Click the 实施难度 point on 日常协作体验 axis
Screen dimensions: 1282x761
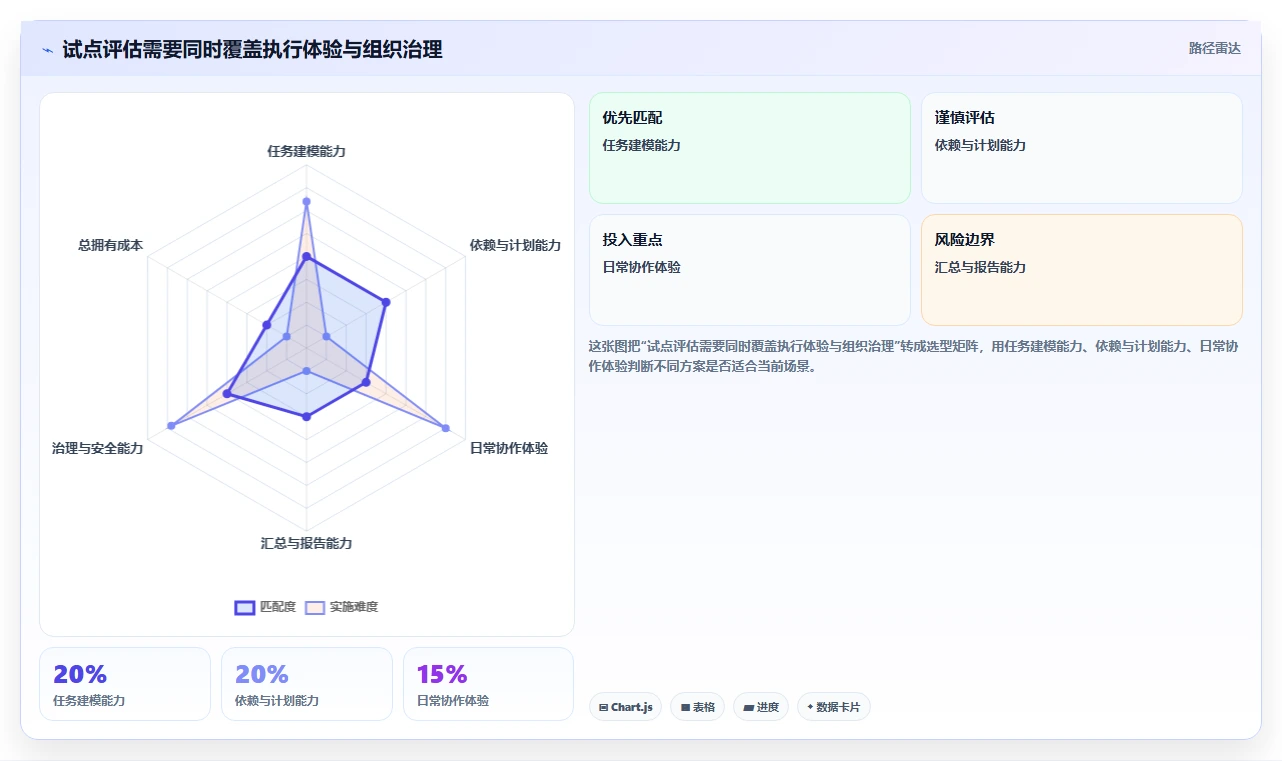coord(445,427)
